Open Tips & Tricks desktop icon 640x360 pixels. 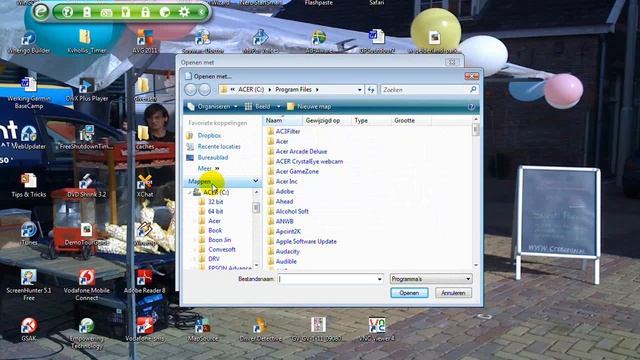[29, 186]
